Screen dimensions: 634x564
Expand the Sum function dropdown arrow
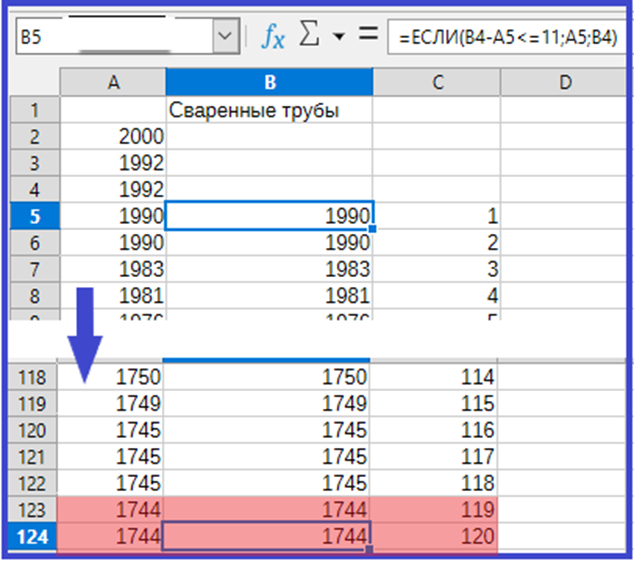click(x=338, y=37)
